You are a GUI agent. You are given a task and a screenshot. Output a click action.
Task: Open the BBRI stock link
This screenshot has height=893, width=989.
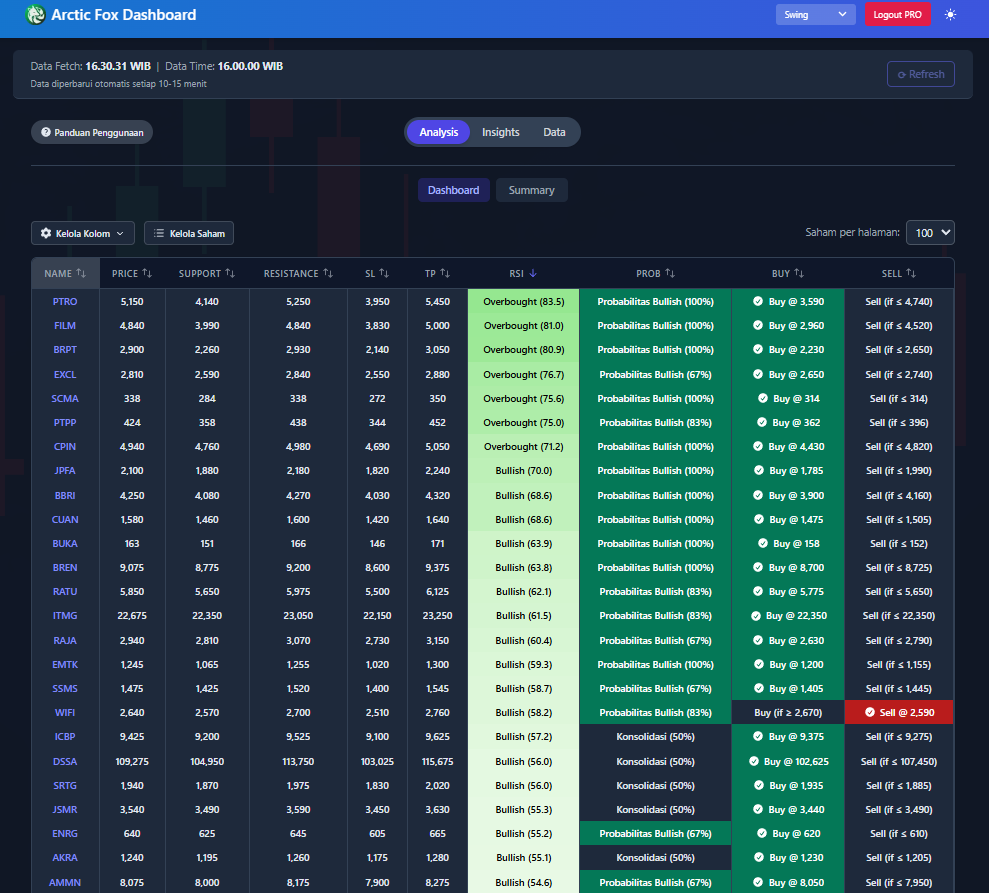(x=65, y=496)
